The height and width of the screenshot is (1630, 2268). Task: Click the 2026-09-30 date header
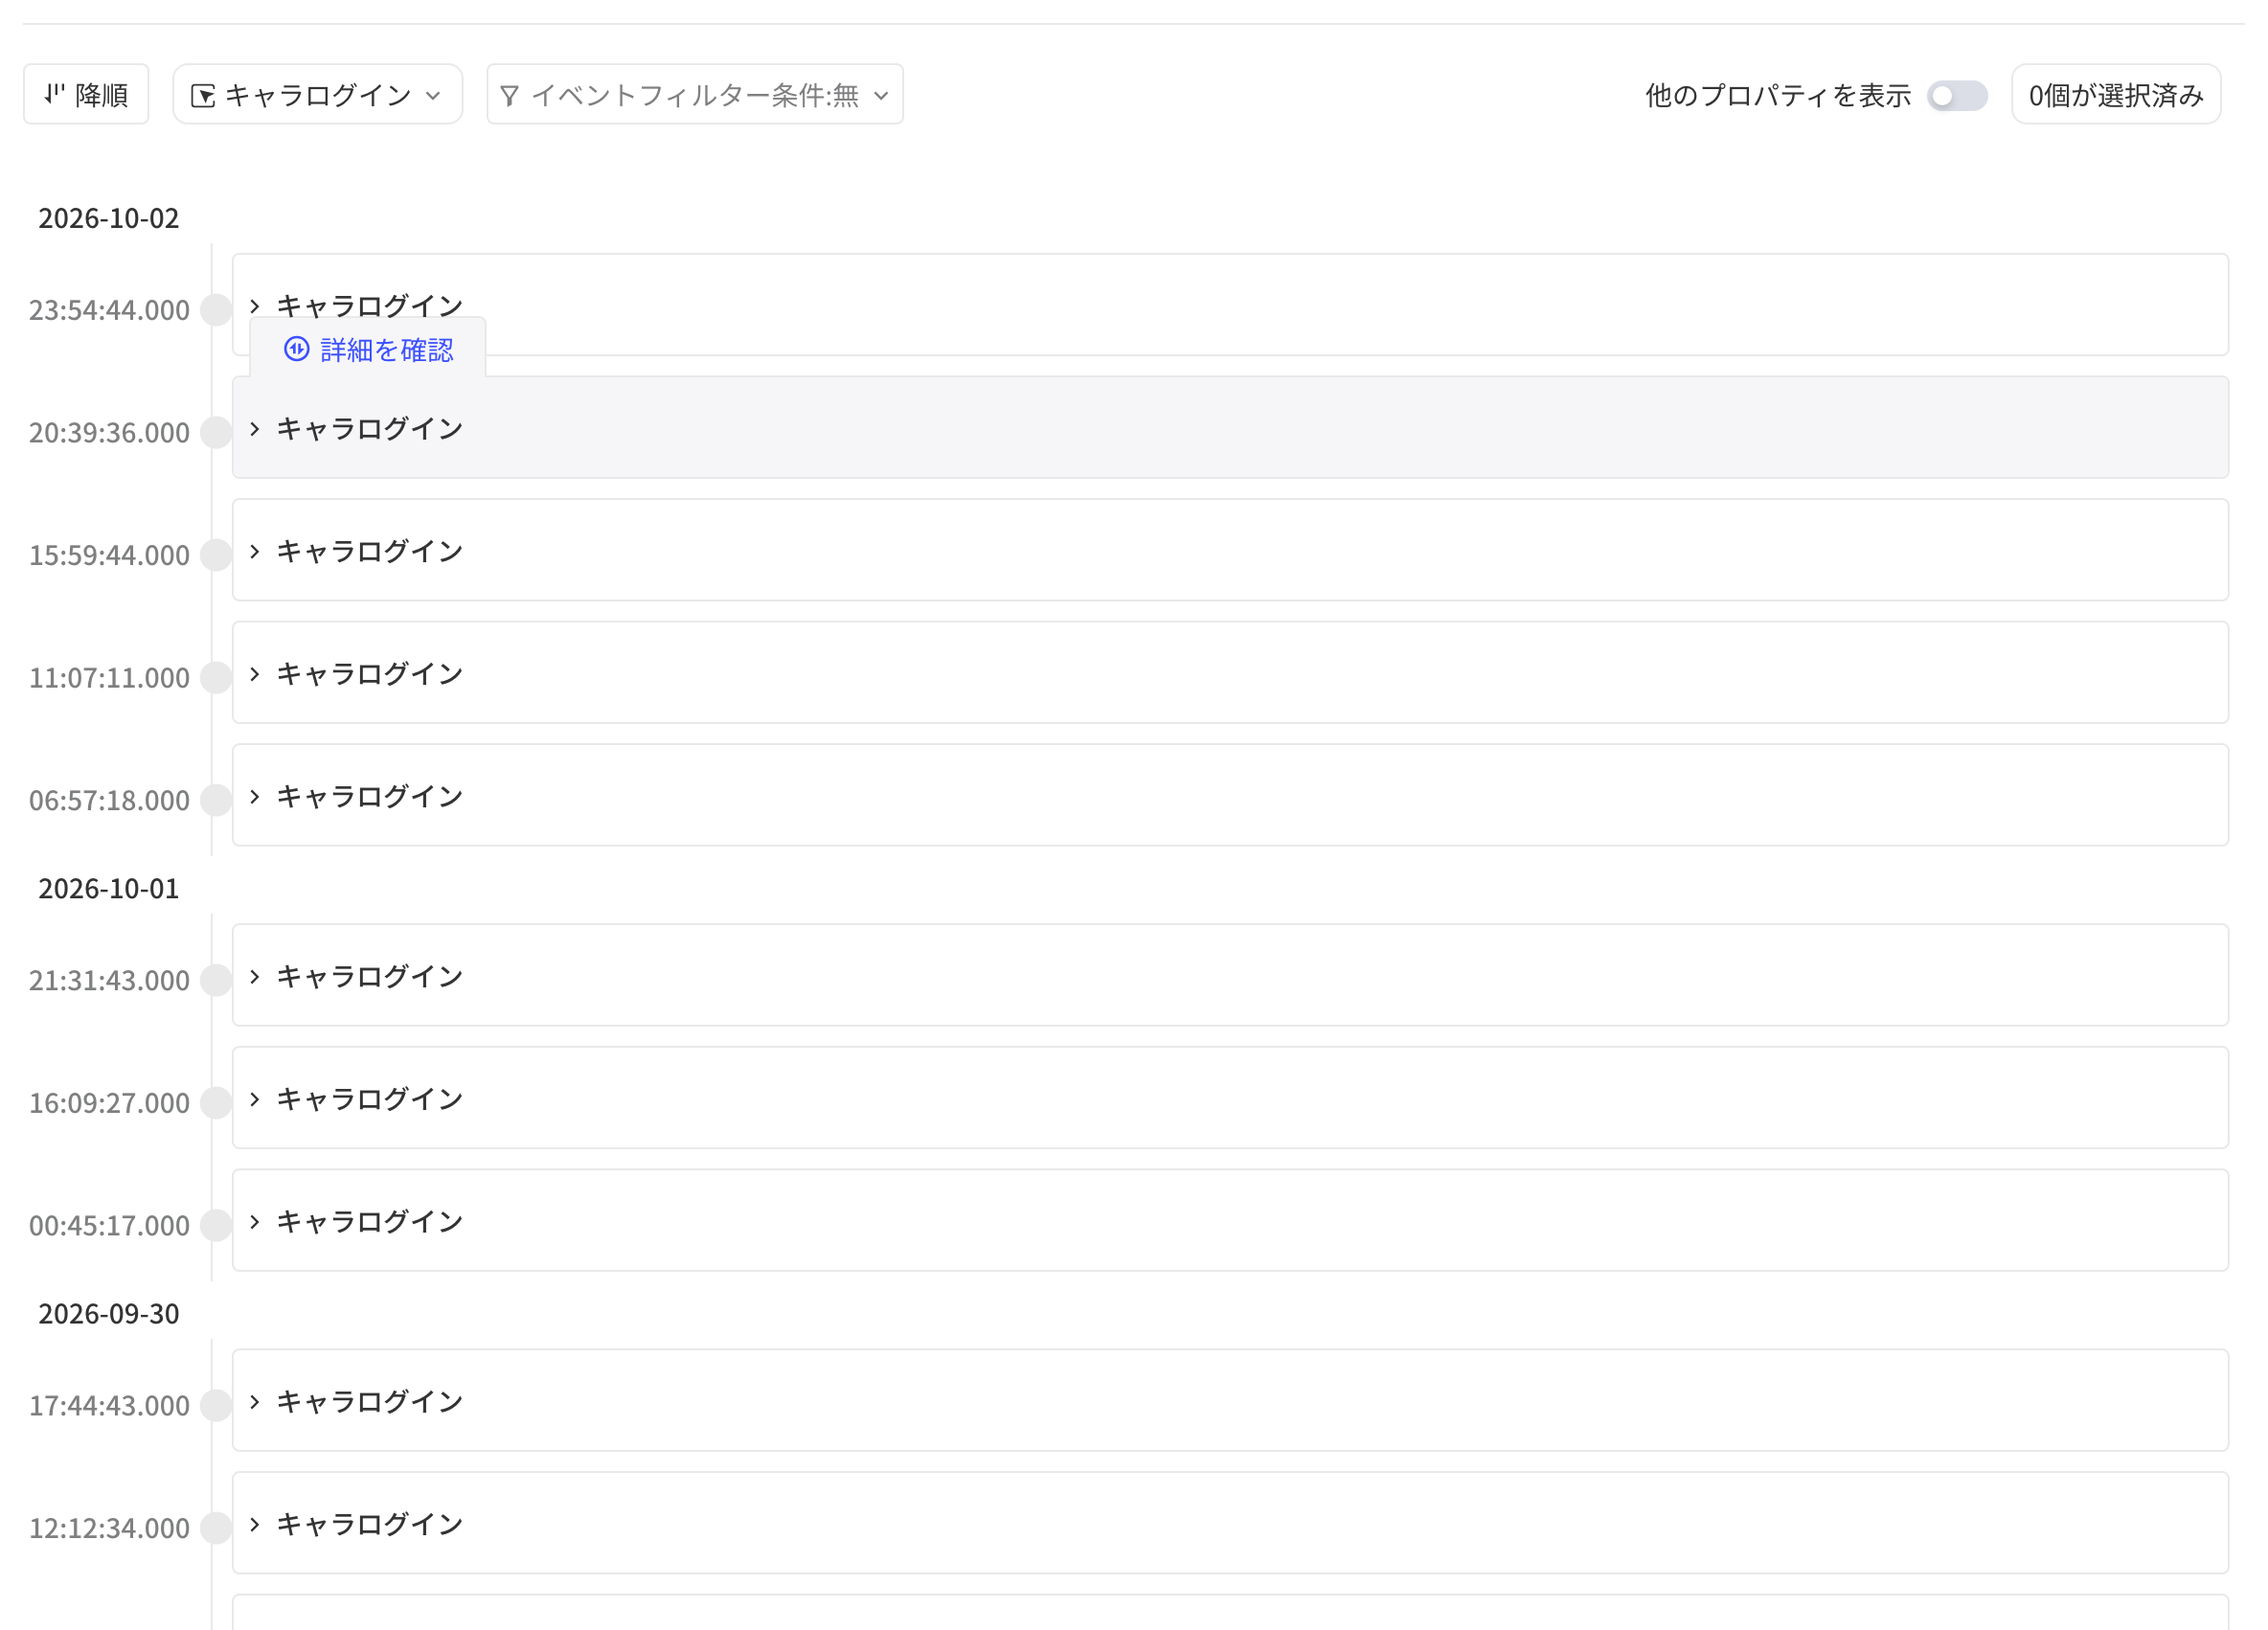point(109,1313)
